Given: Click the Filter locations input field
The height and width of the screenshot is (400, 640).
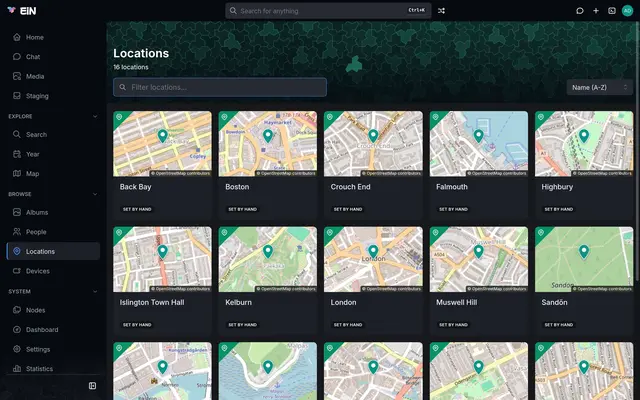Looking at the screenshot, I should point(220,87).
